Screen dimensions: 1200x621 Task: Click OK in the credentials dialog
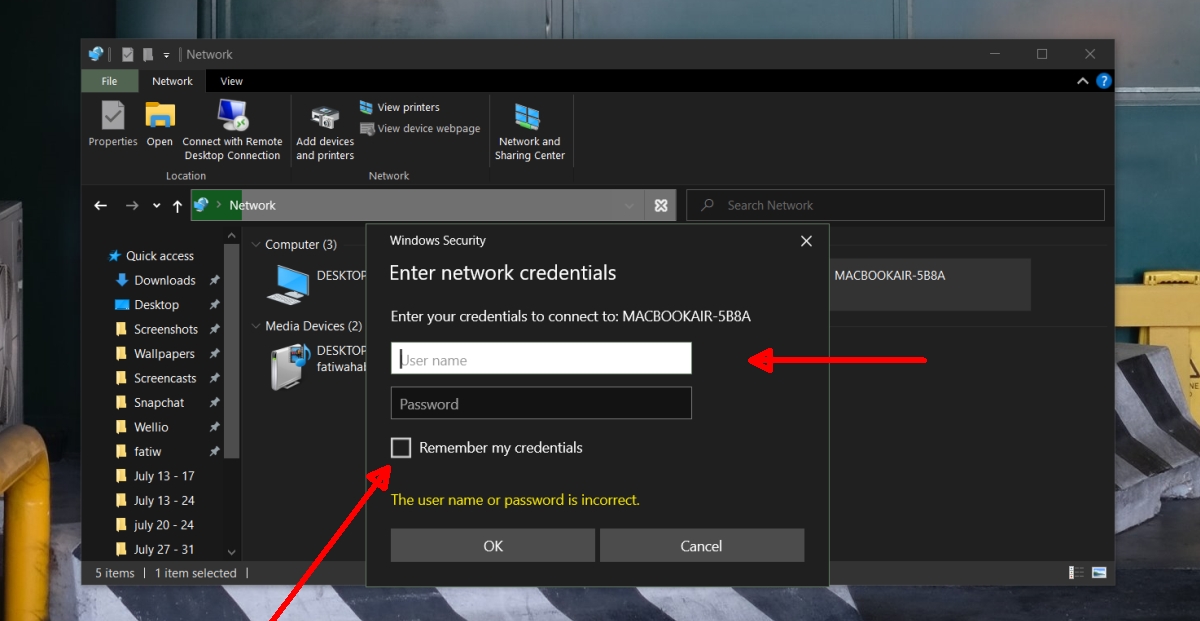(x=492, y=546)
